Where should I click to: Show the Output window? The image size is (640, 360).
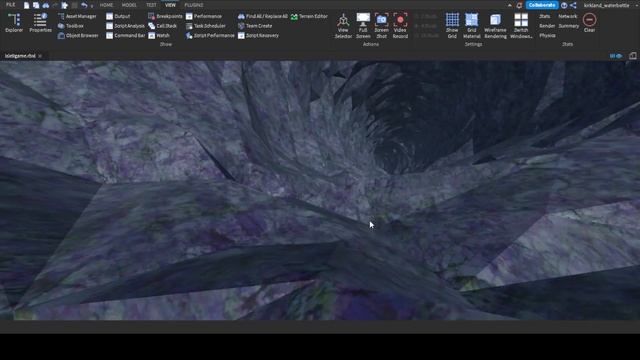click(118, 16)
